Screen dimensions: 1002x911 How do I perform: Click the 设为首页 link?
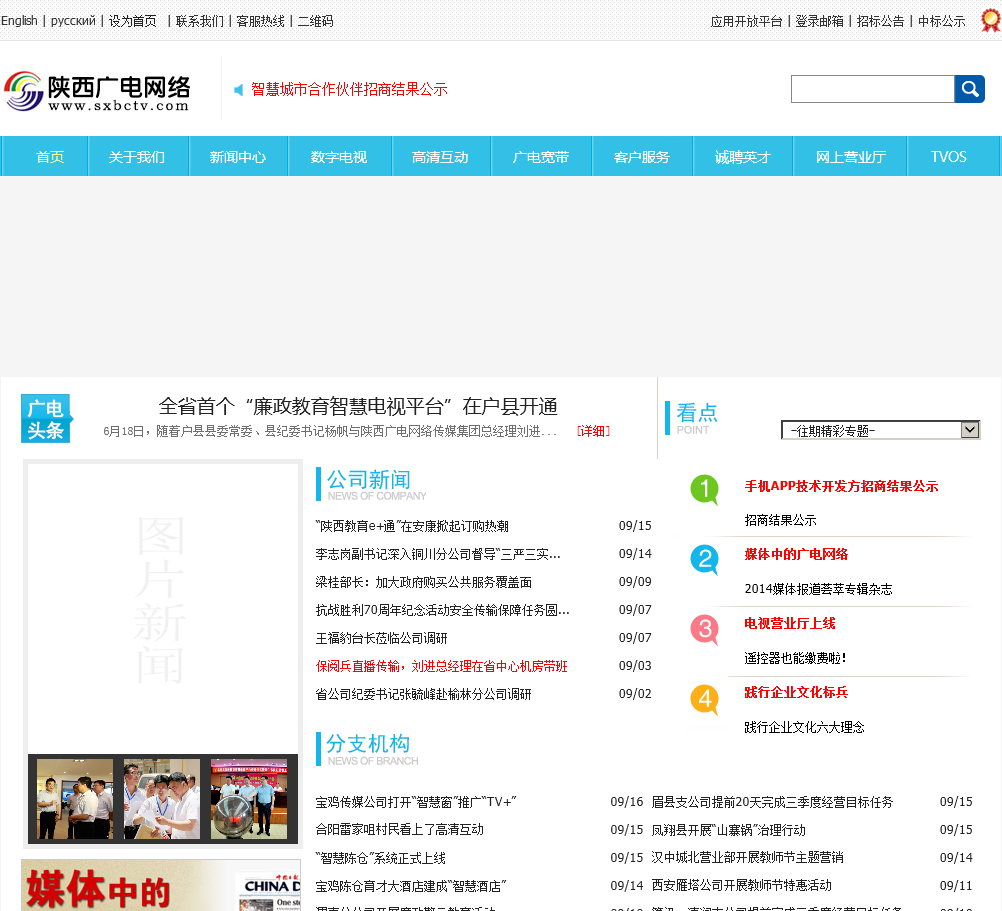pyautogui.click(x=132, y=21)
